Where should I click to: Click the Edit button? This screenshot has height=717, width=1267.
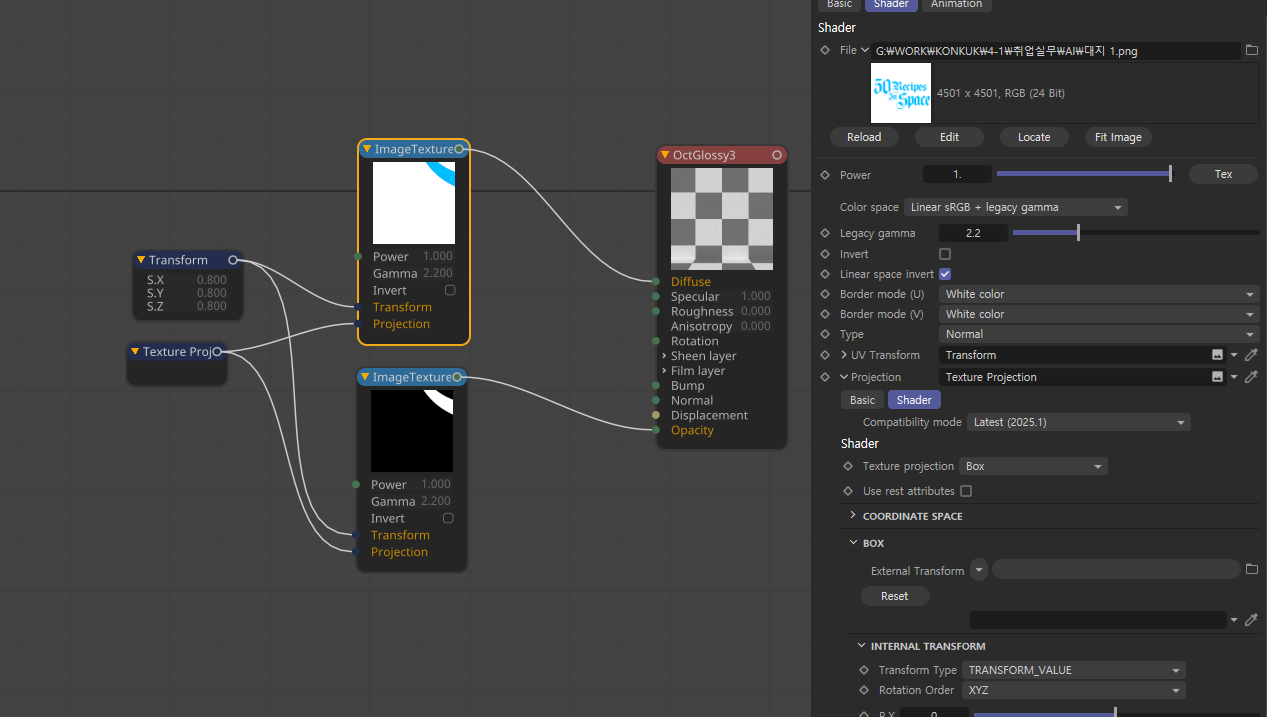[950, 137]
